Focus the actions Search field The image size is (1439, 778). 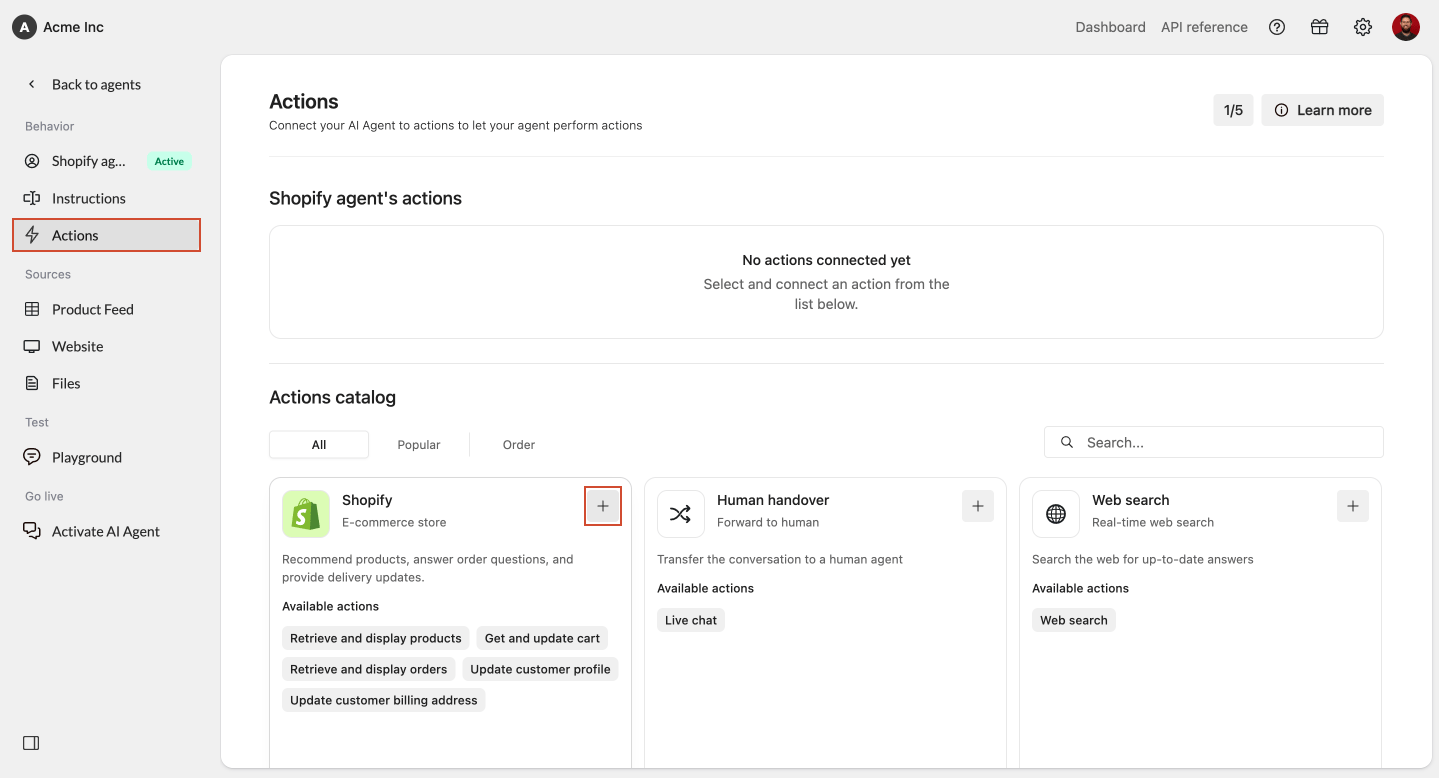[1214, 442]
